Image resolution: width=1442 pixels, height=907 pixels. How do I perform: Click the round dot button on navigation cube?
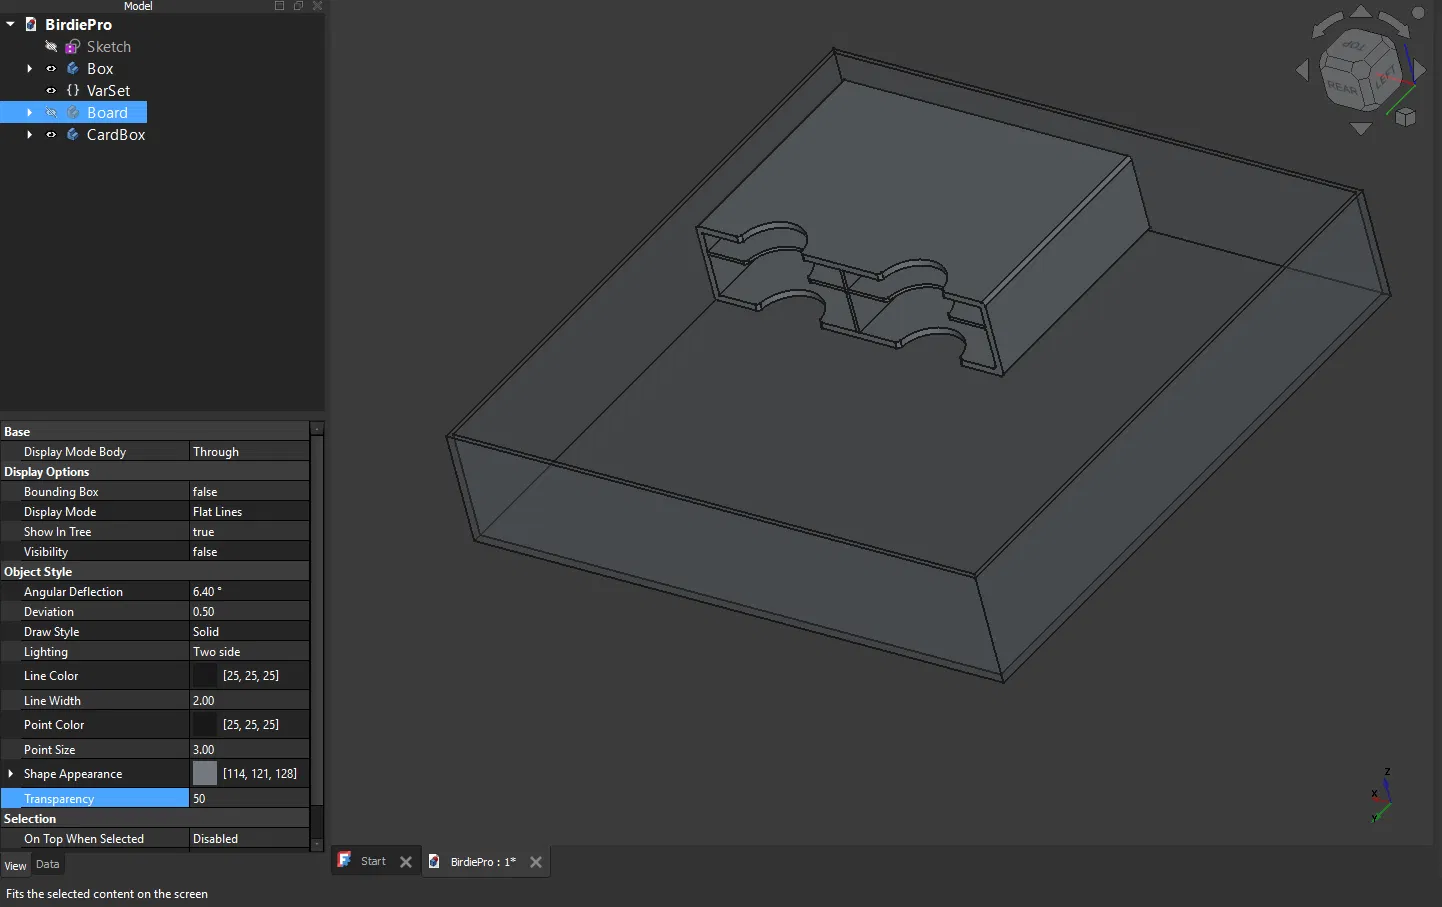coord(1418,13)
